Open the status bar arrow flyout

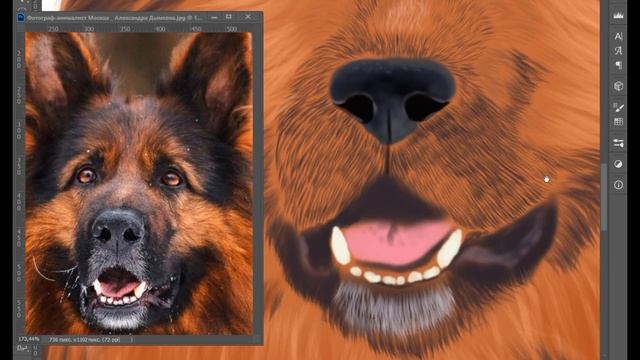pyautogui.click(x=131, y=340)
